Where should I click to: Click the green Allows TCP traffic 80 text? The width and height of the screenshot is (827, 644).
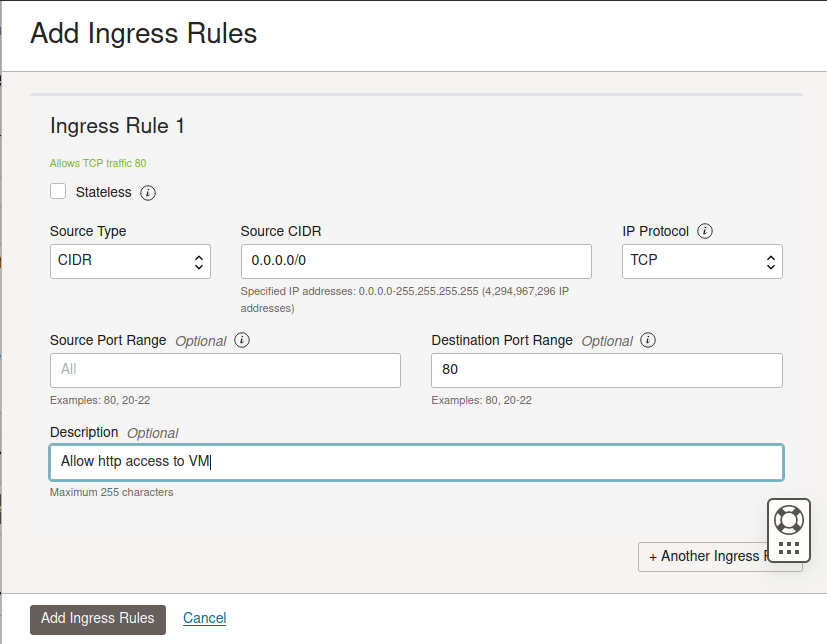[98, 163]
